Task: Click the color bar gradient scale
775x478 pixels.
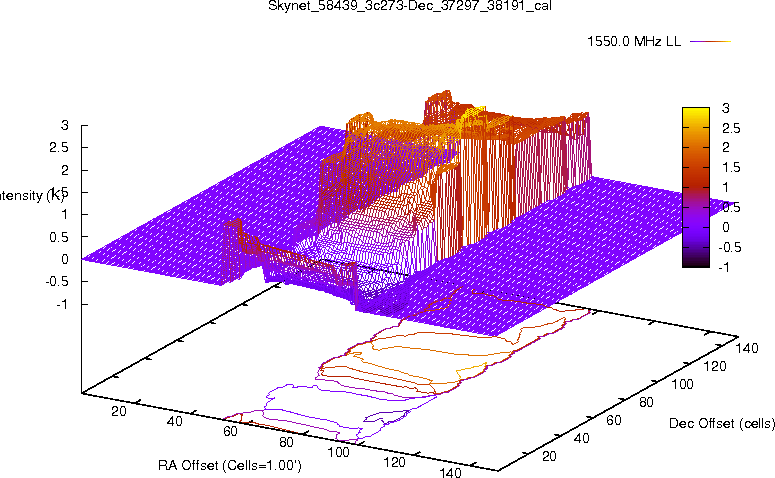Action: (695, 187)
